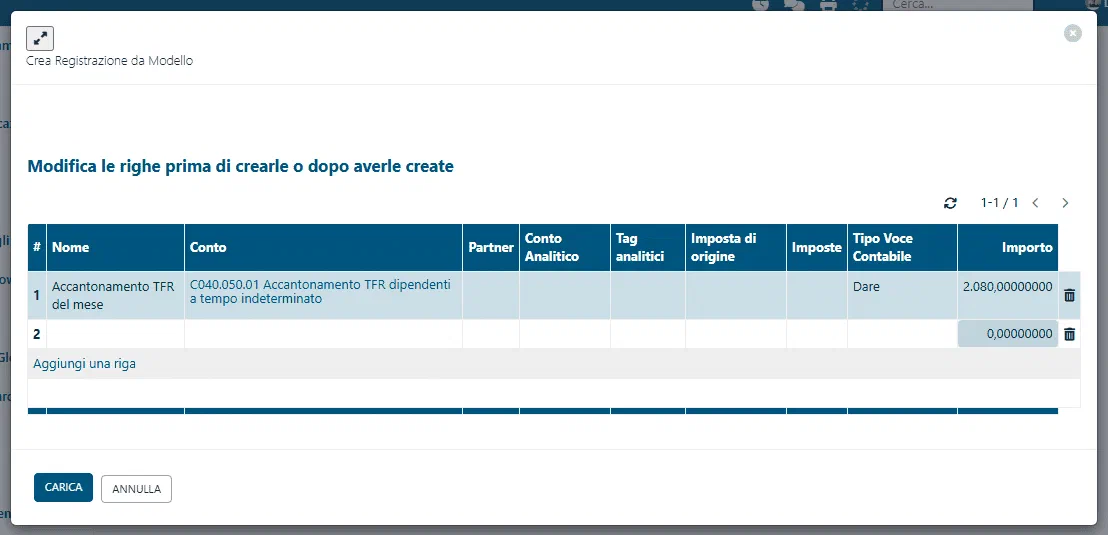
Task: Edit the 0,00000000 amount field
Action: coord(1008,334)
